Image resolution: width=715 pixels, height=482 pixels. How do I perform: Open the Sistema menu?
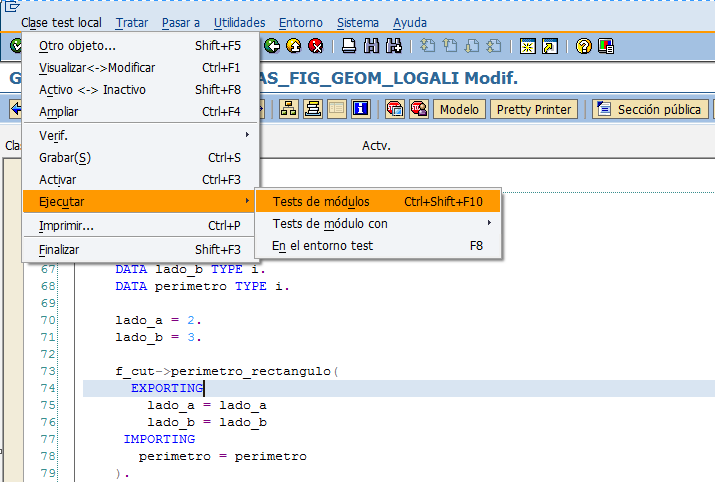[358, 23]
